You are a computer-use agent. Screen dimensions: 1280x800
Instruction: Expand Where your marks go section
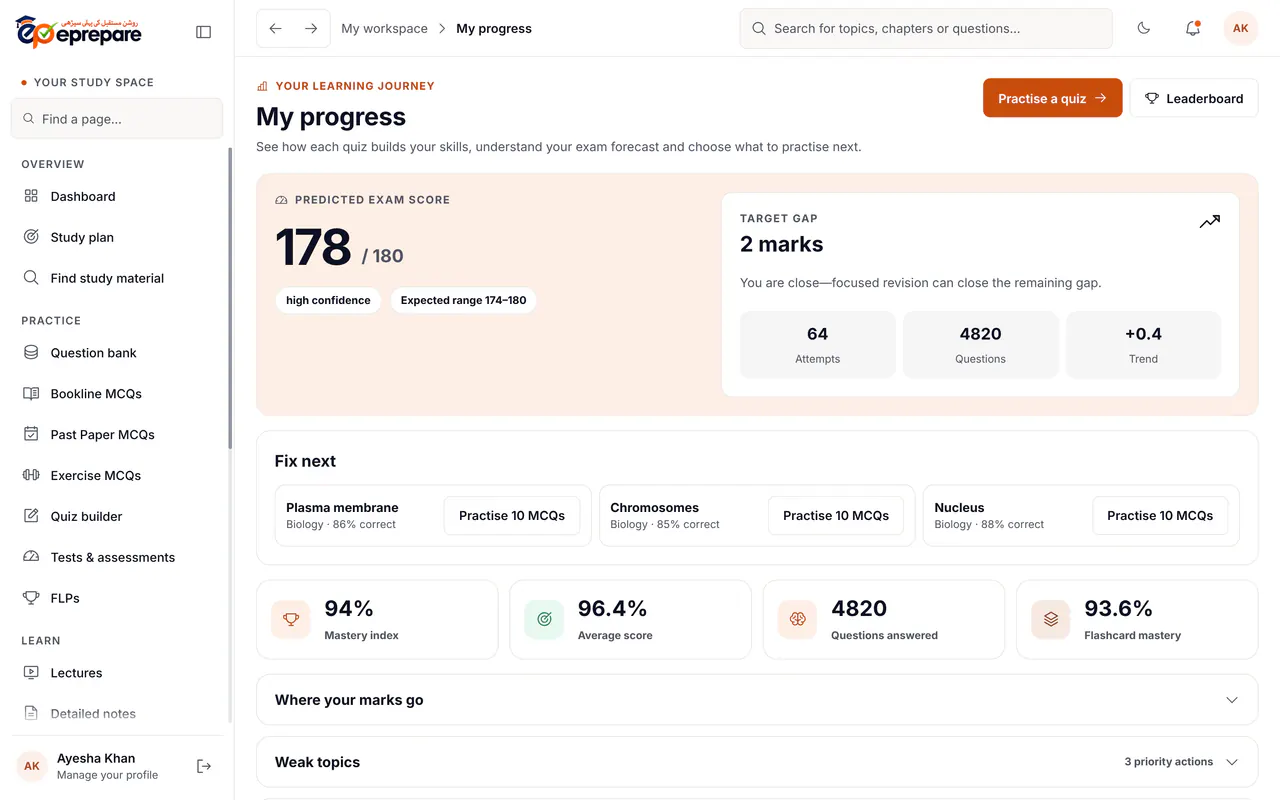pos(757,700)
